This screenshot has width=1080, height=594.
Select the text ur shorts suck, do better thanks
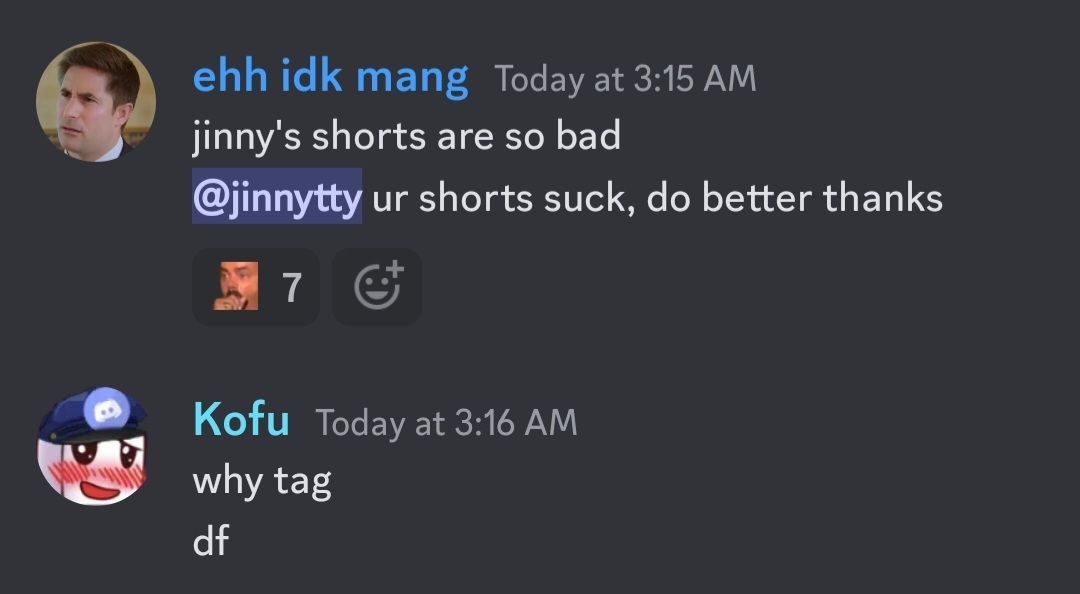point(657,198)
